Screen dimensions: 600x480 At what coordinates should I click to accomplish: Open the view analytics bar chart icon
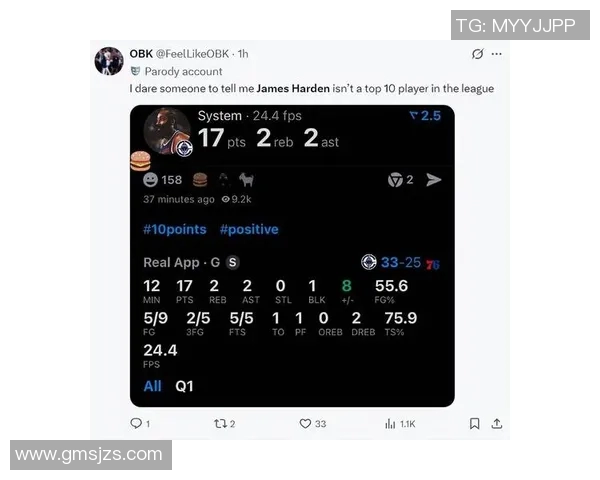390,423
